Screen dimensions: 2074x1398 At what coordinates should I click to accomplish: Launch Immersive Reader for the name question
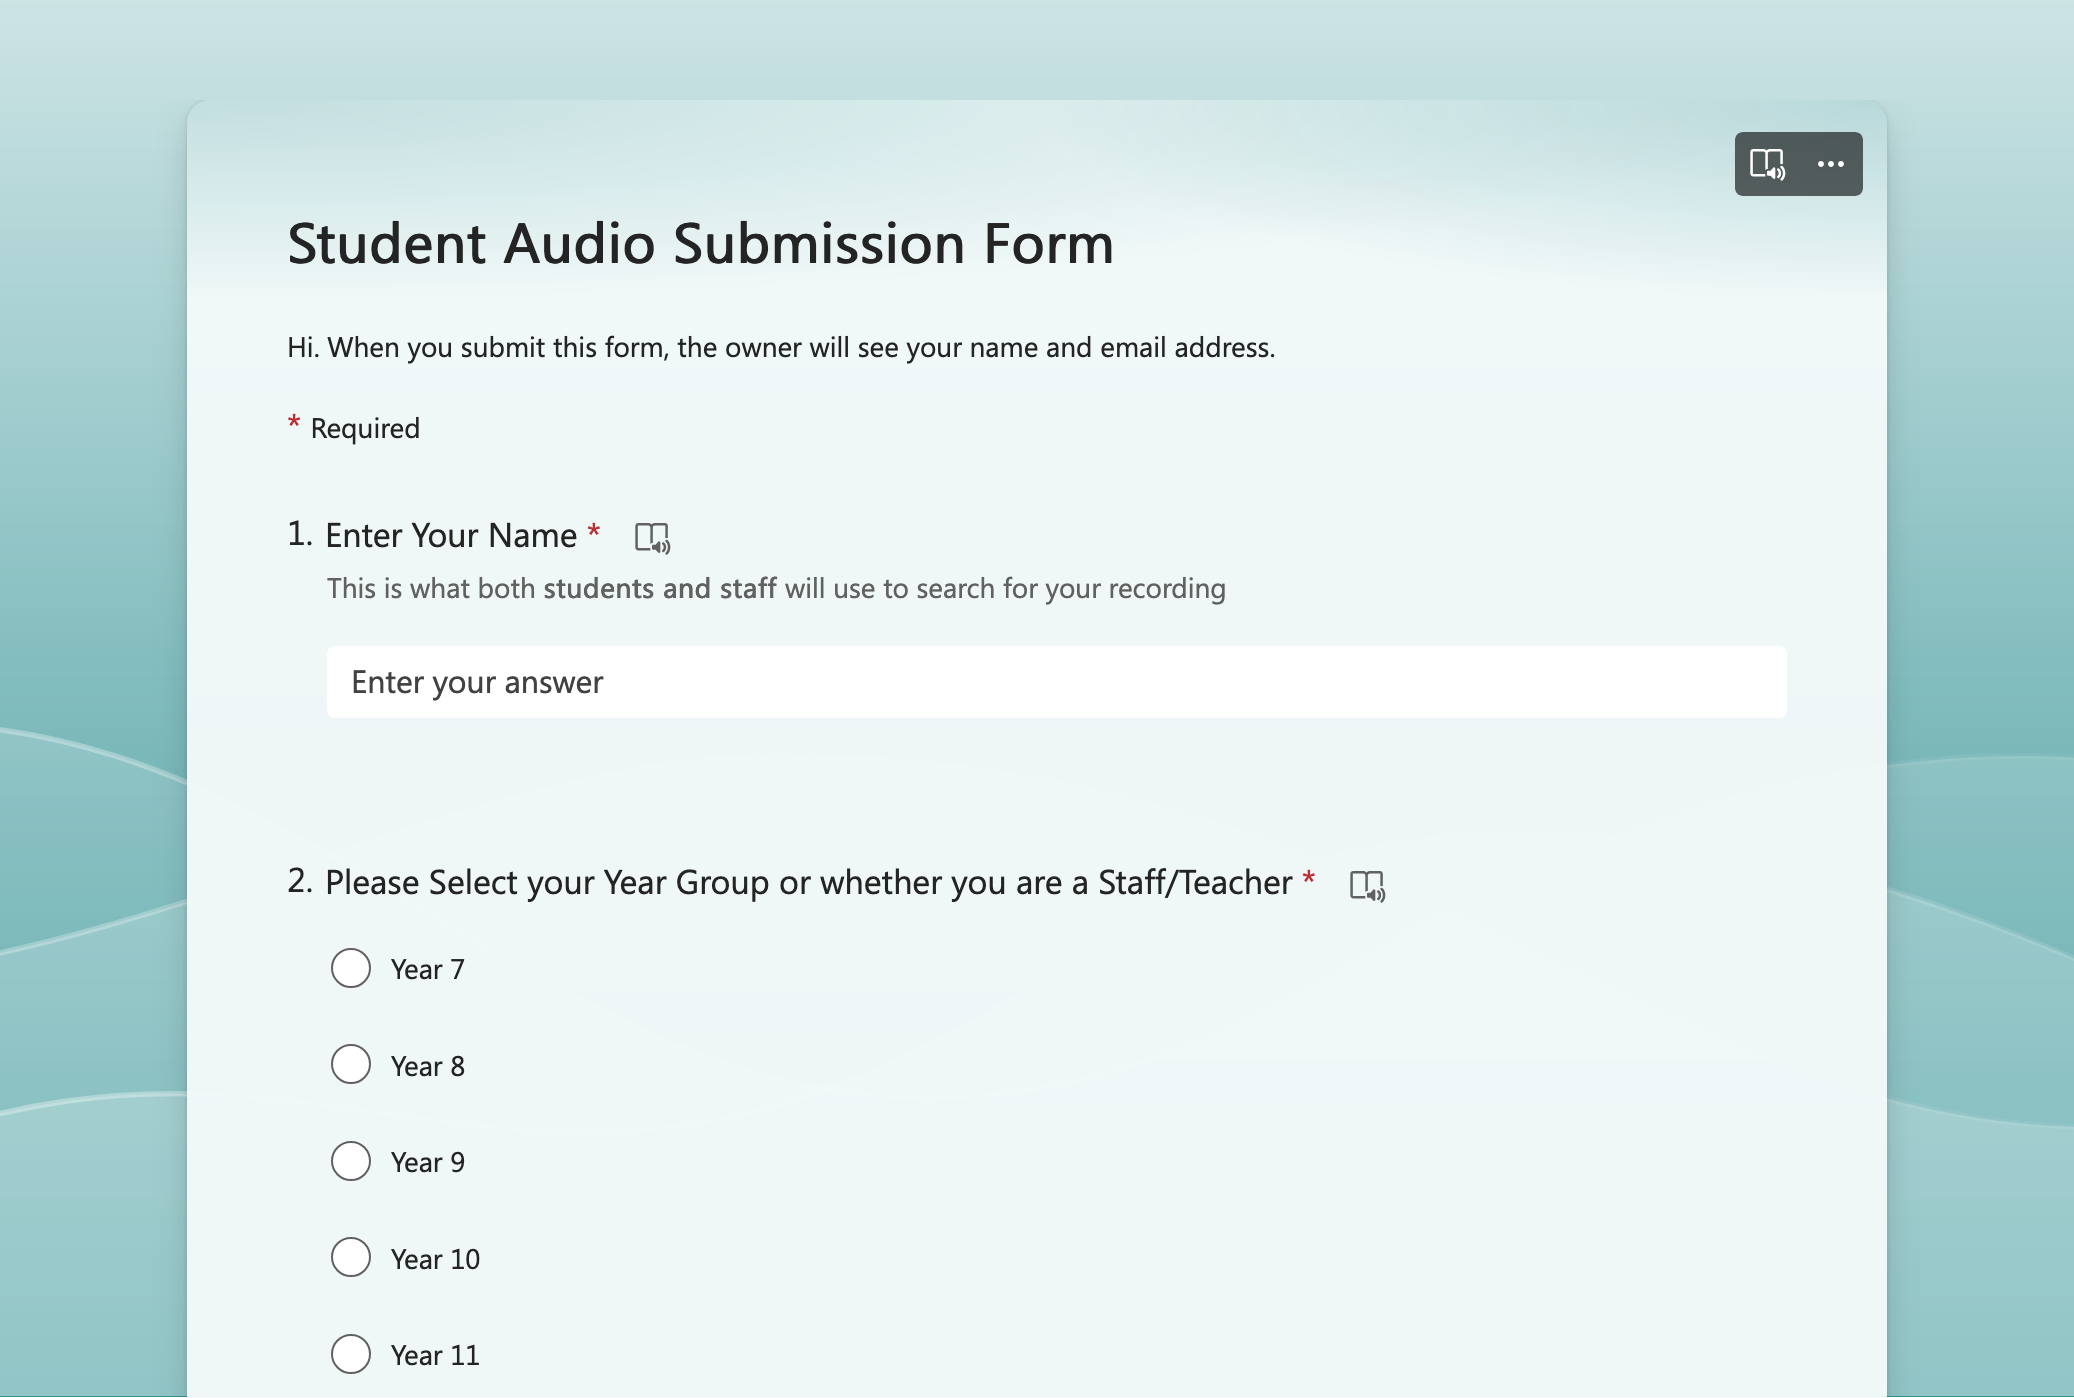coord(652,538)
